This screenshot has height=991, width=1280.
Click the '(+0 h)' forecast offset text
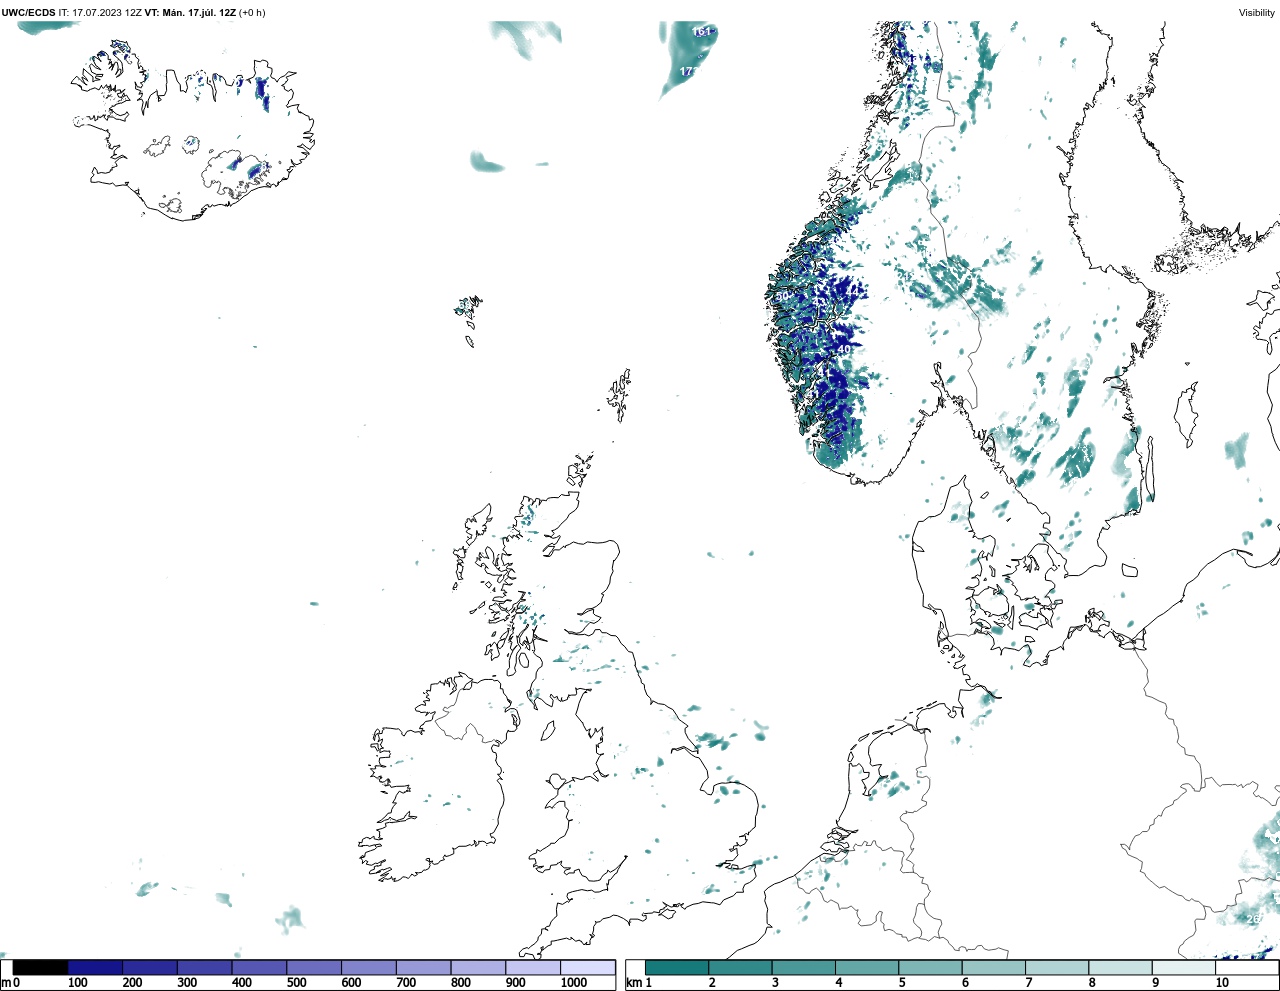(252, 13)
